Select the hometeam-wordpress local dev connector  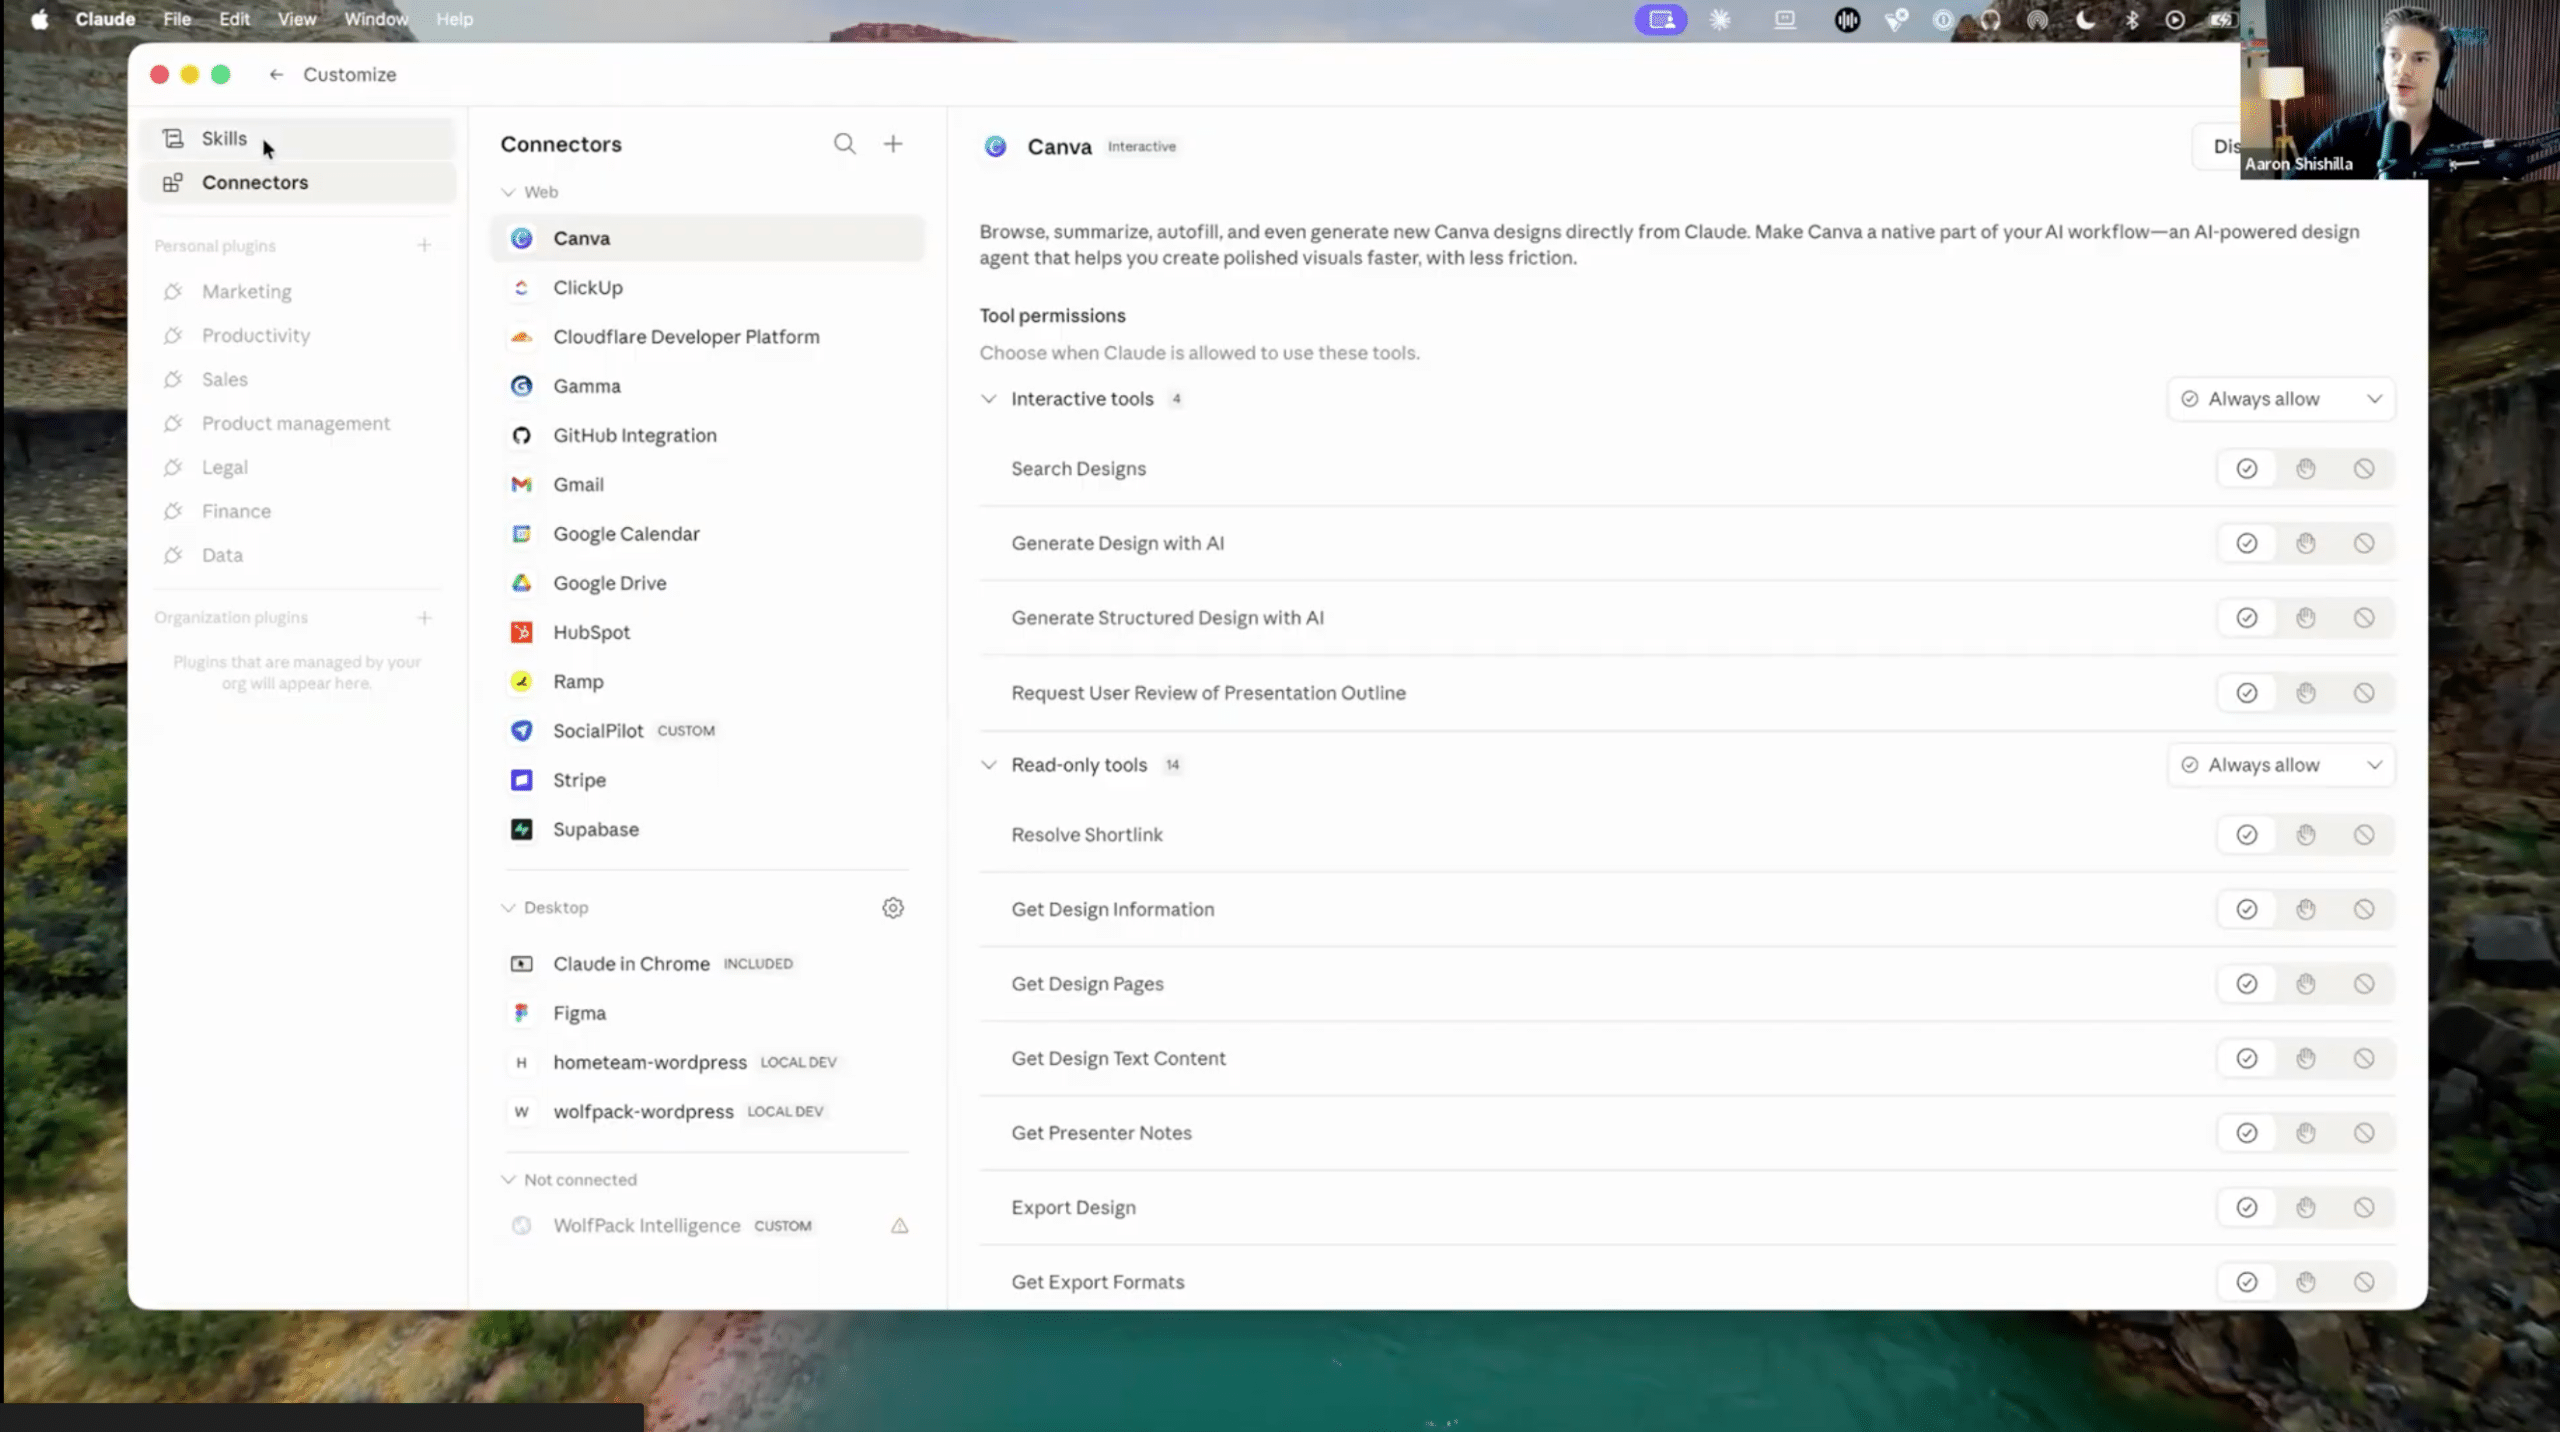708,1063
